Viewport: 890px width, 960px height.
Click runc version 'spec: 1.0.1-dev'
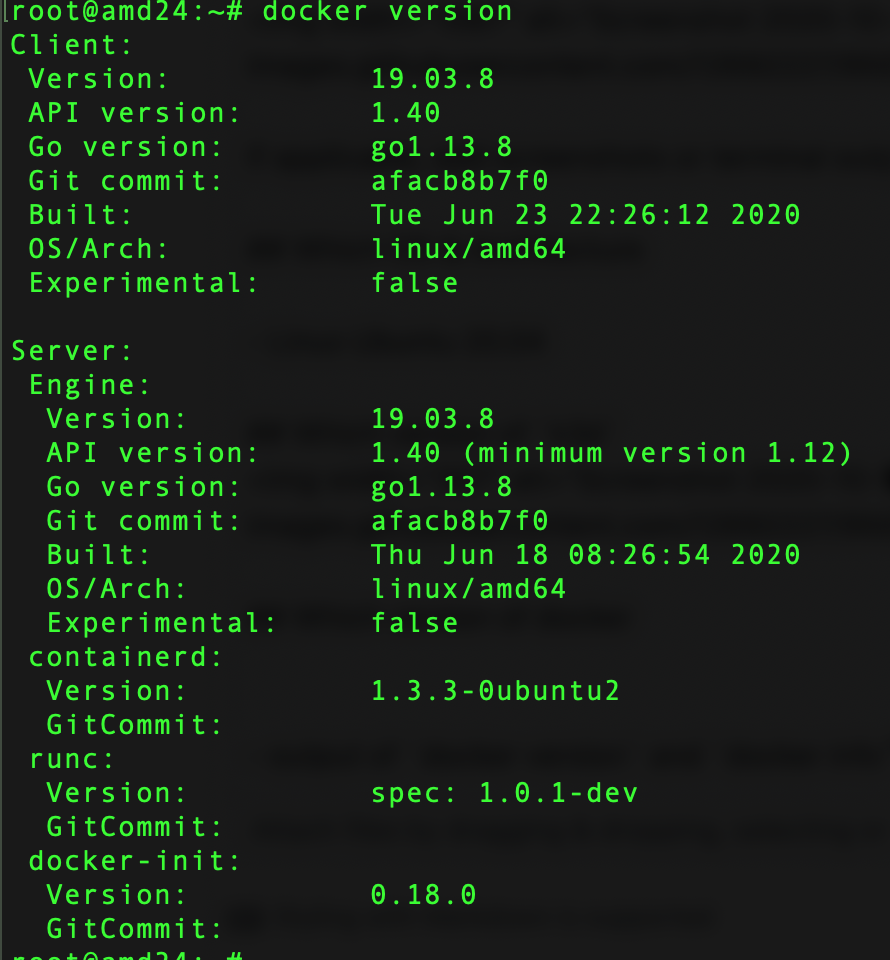click(x=504, y=793)
